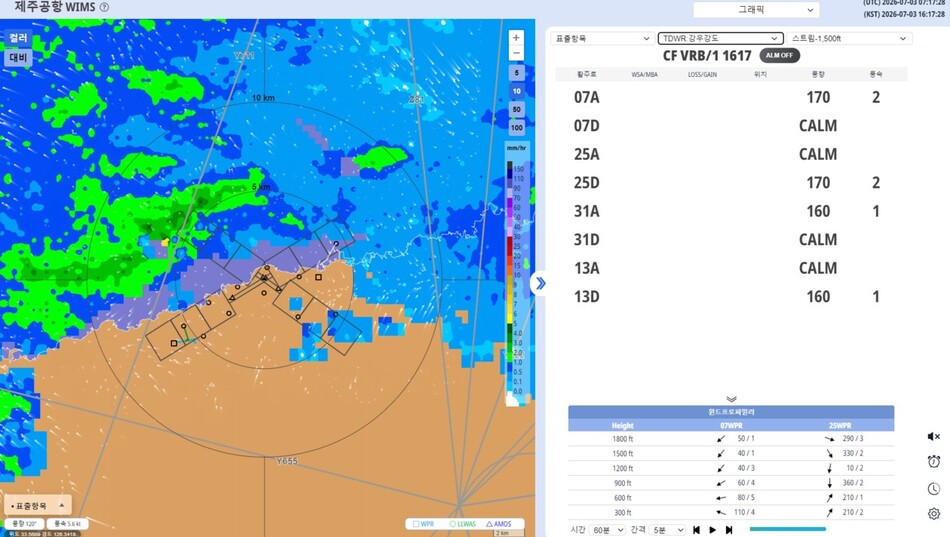Open the alarm clock icon
Viewport: 950px width, 537px height.
pos(934,462)
